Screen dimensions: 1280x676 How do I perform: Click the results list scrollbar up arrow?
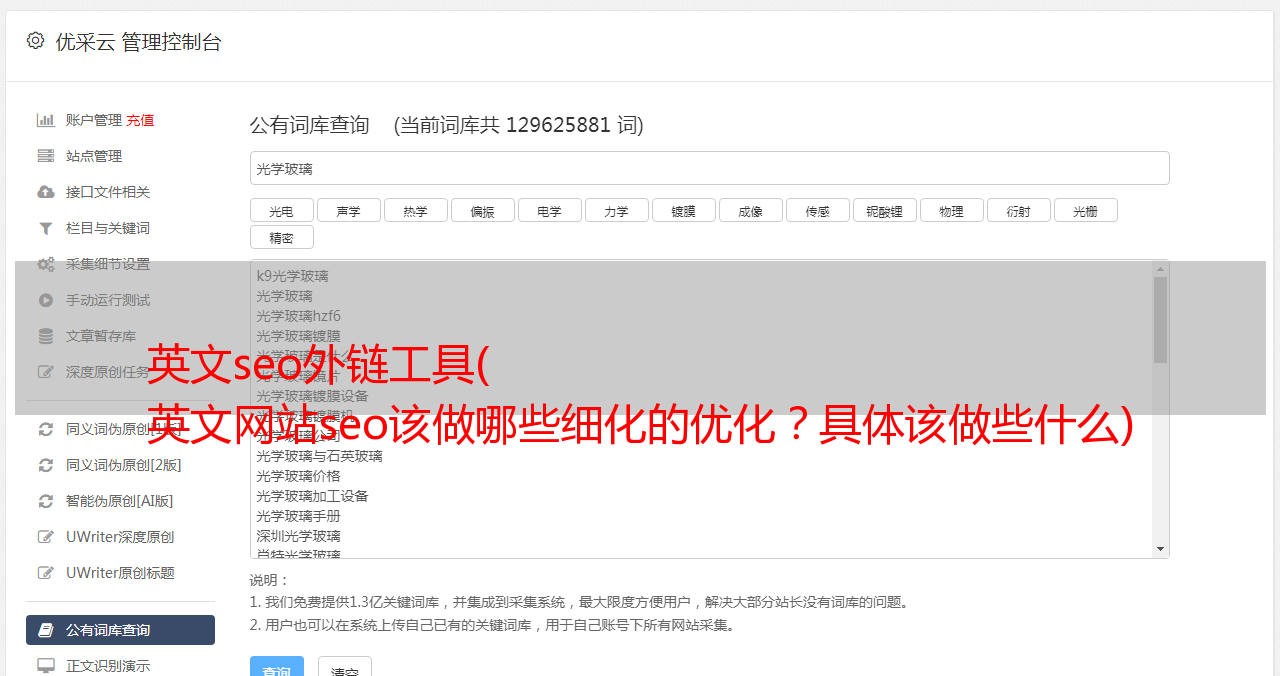(1161, 269)
